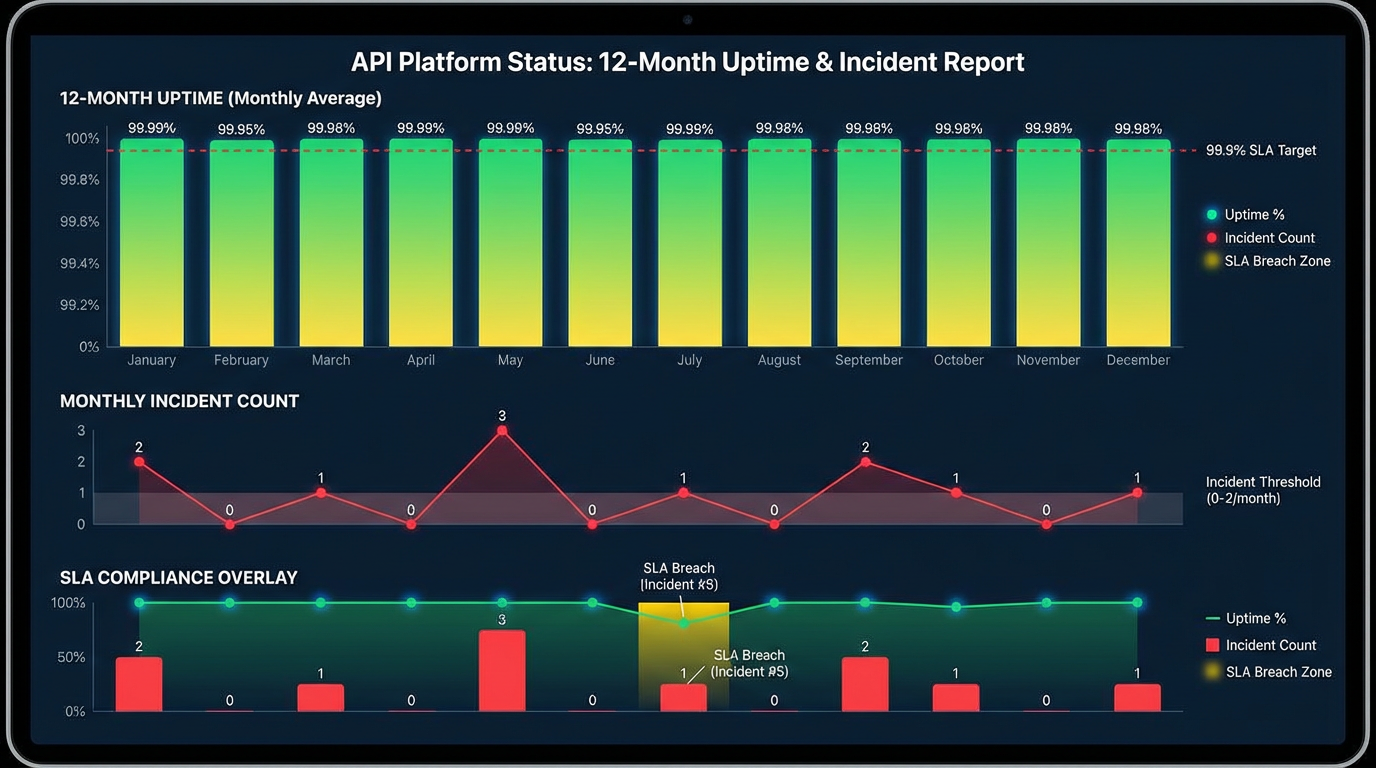Click the green line Uptime % legend marker
Image resolution: width=1376 pixels, height=768 pixels.
click(1213, 619)
